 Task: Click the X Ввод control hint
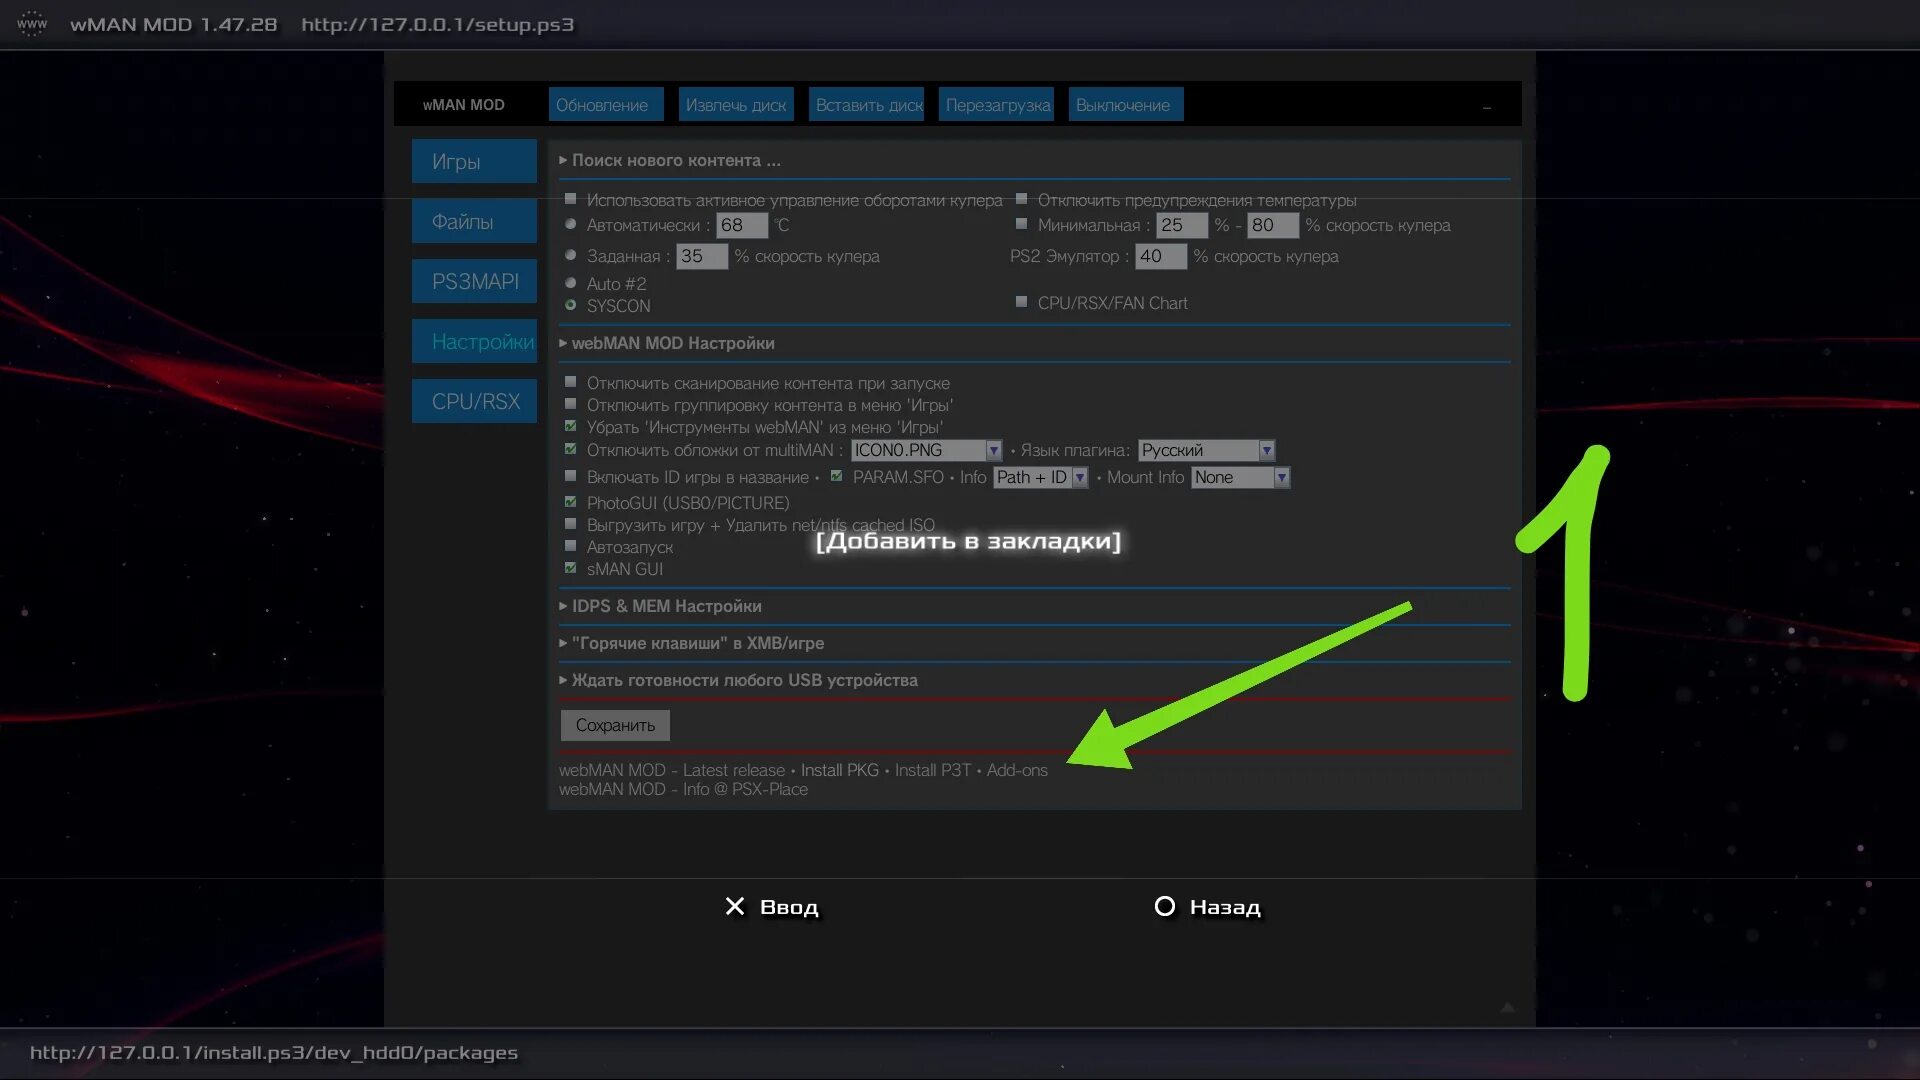[771, 907]
